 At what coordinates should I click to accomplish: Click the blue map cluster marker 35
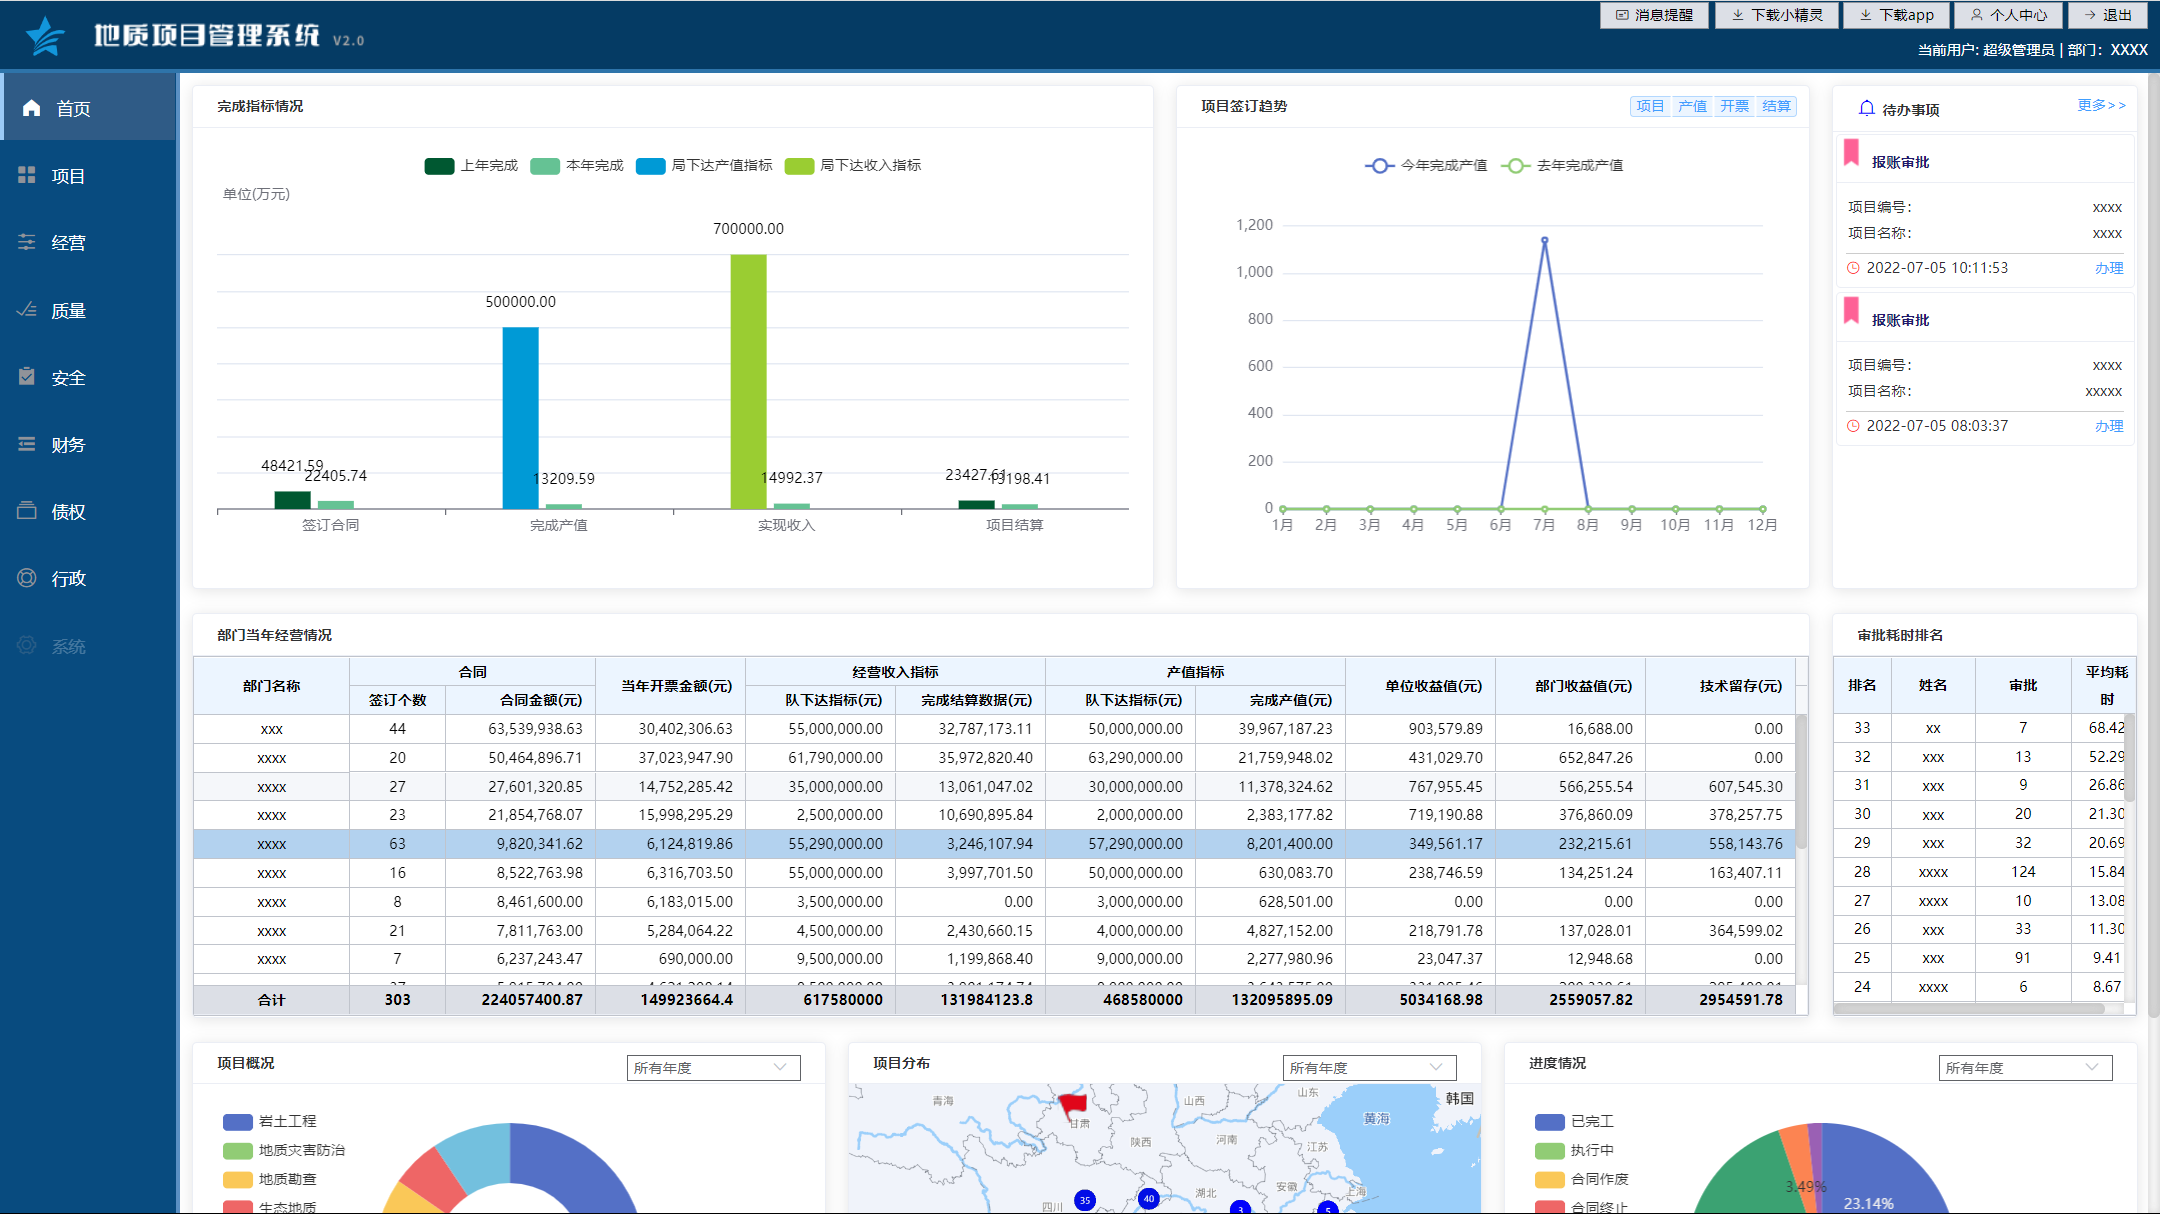point(1085,1200)
